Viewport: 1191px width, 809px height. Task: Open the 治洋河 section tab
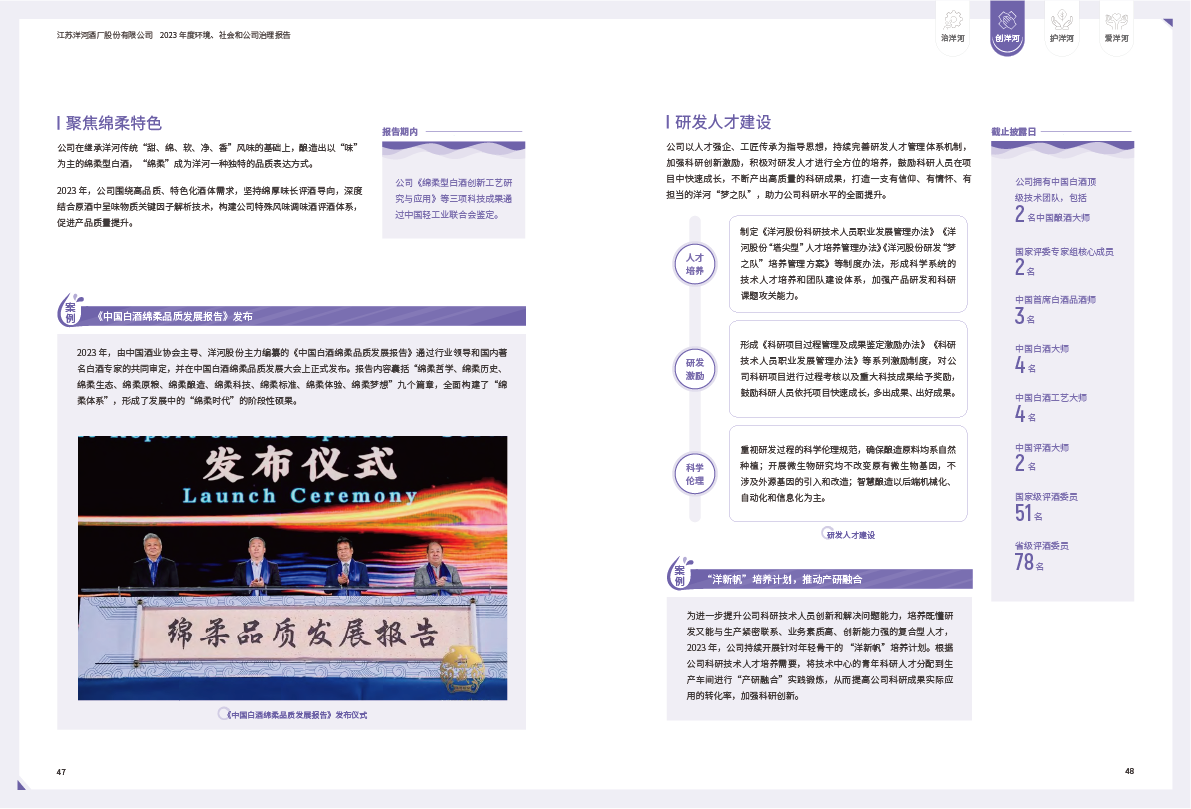953,28
